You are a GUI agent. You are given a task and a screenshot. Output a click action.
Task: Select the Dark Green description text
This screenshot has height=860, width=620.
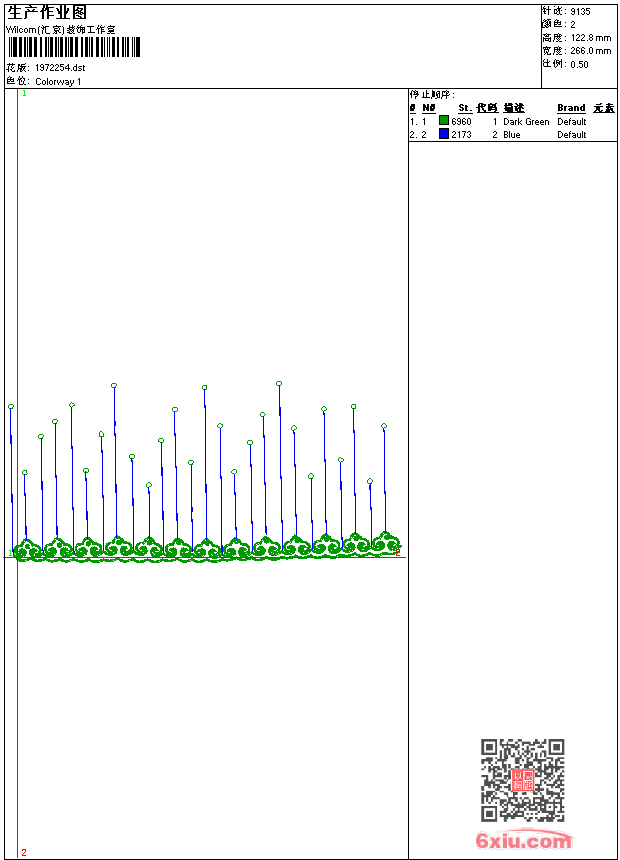[526, 122]
